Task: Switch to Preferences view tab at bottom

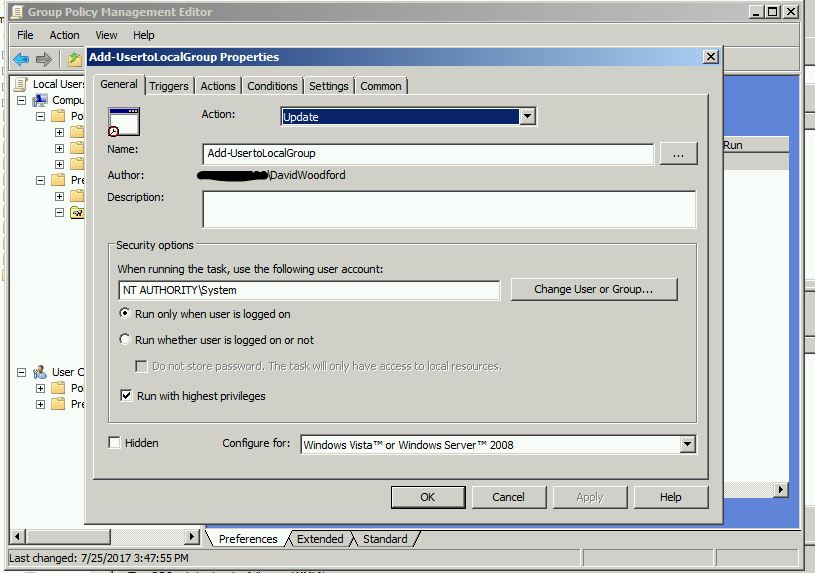Action: pyautogui.click(x=248, y=539)
